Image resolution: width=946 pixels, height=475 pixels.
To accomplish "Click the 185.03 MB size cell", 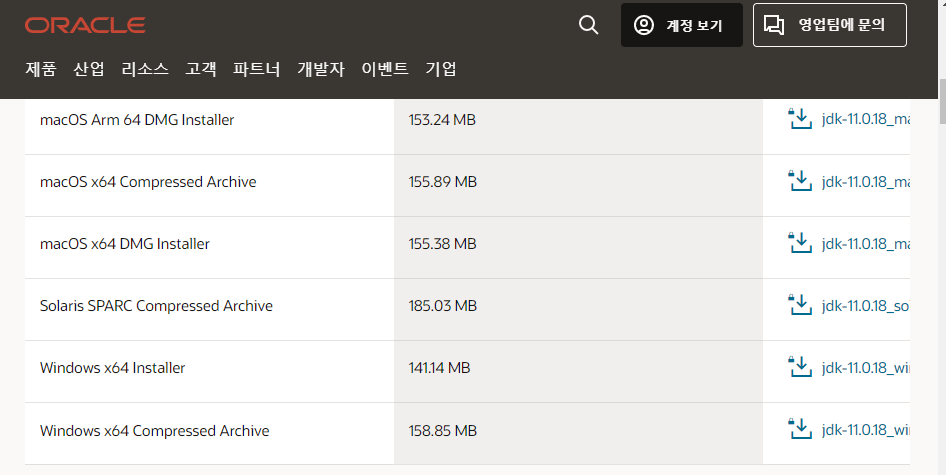I will pyautogui.click(x=578, y=310).
